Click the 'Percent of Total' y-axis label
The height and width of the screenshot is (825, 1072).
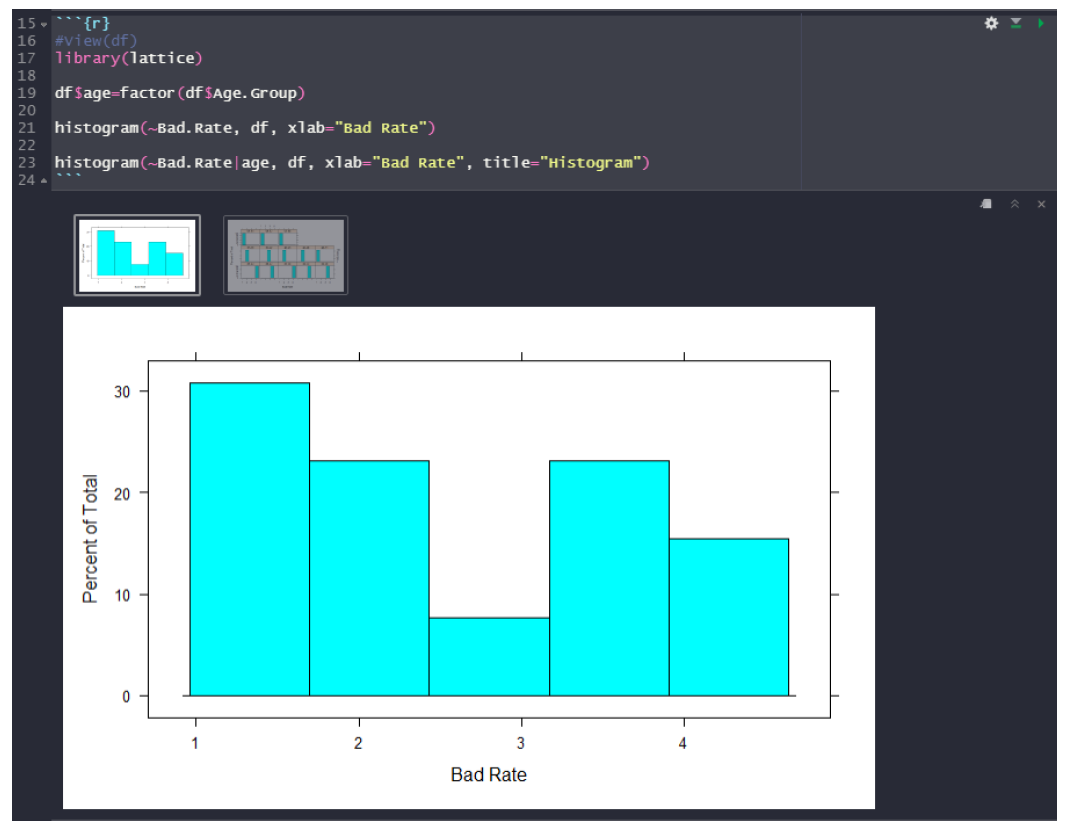pyautogui.click(x=90, y=539)
